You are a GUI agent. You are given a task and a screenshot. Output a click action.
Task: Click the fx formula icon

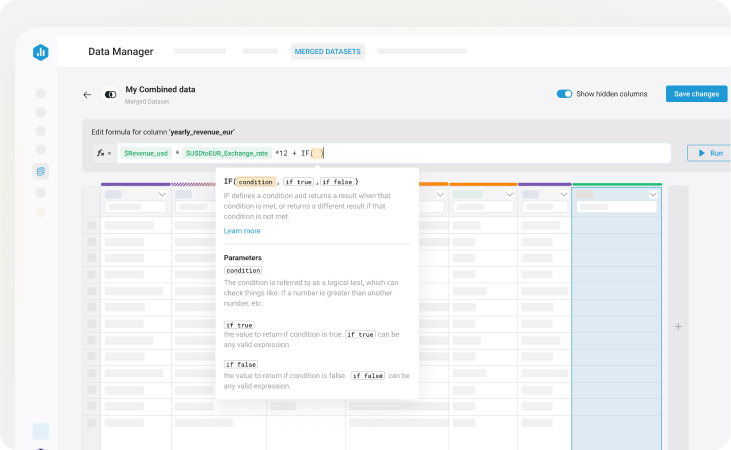point(101,153)
